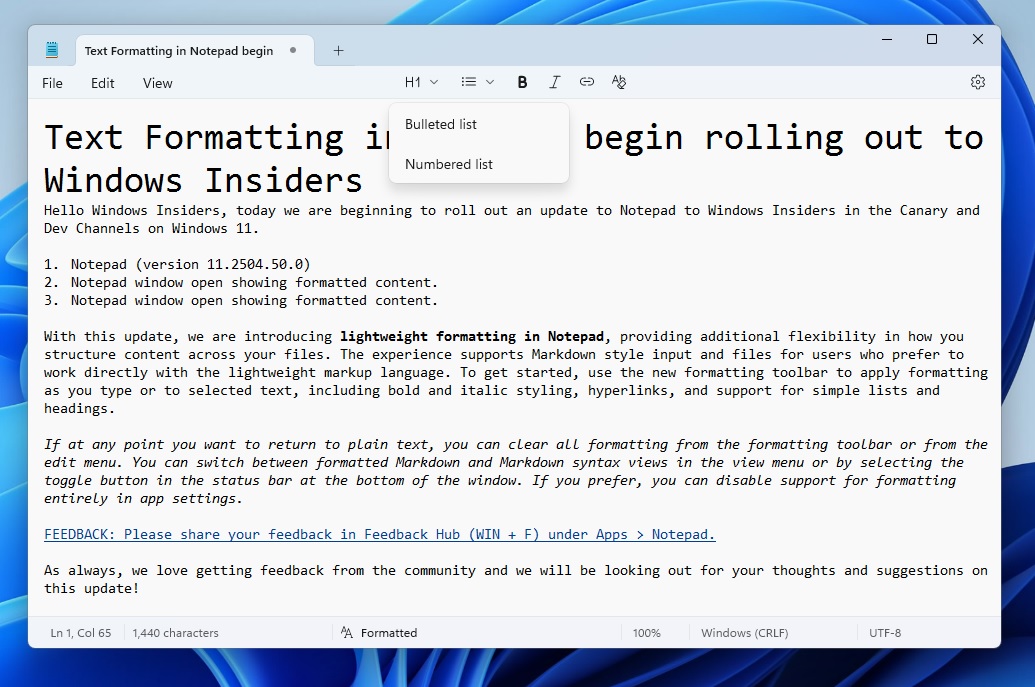
Task: Open the heading style H1 dropdown
Action: pyautogui.click(x=420, y=82)
